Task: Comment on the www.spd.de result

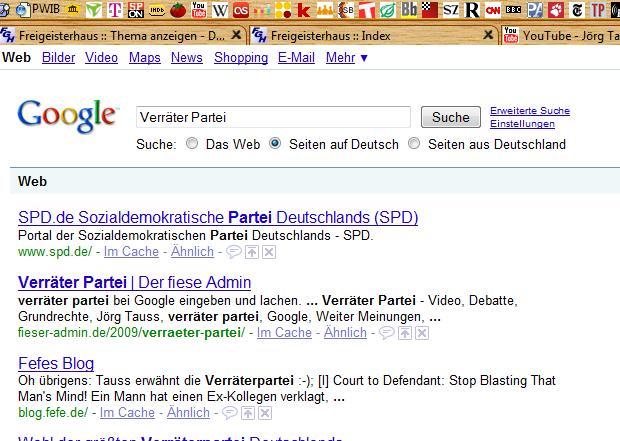Action: (233, 252)
